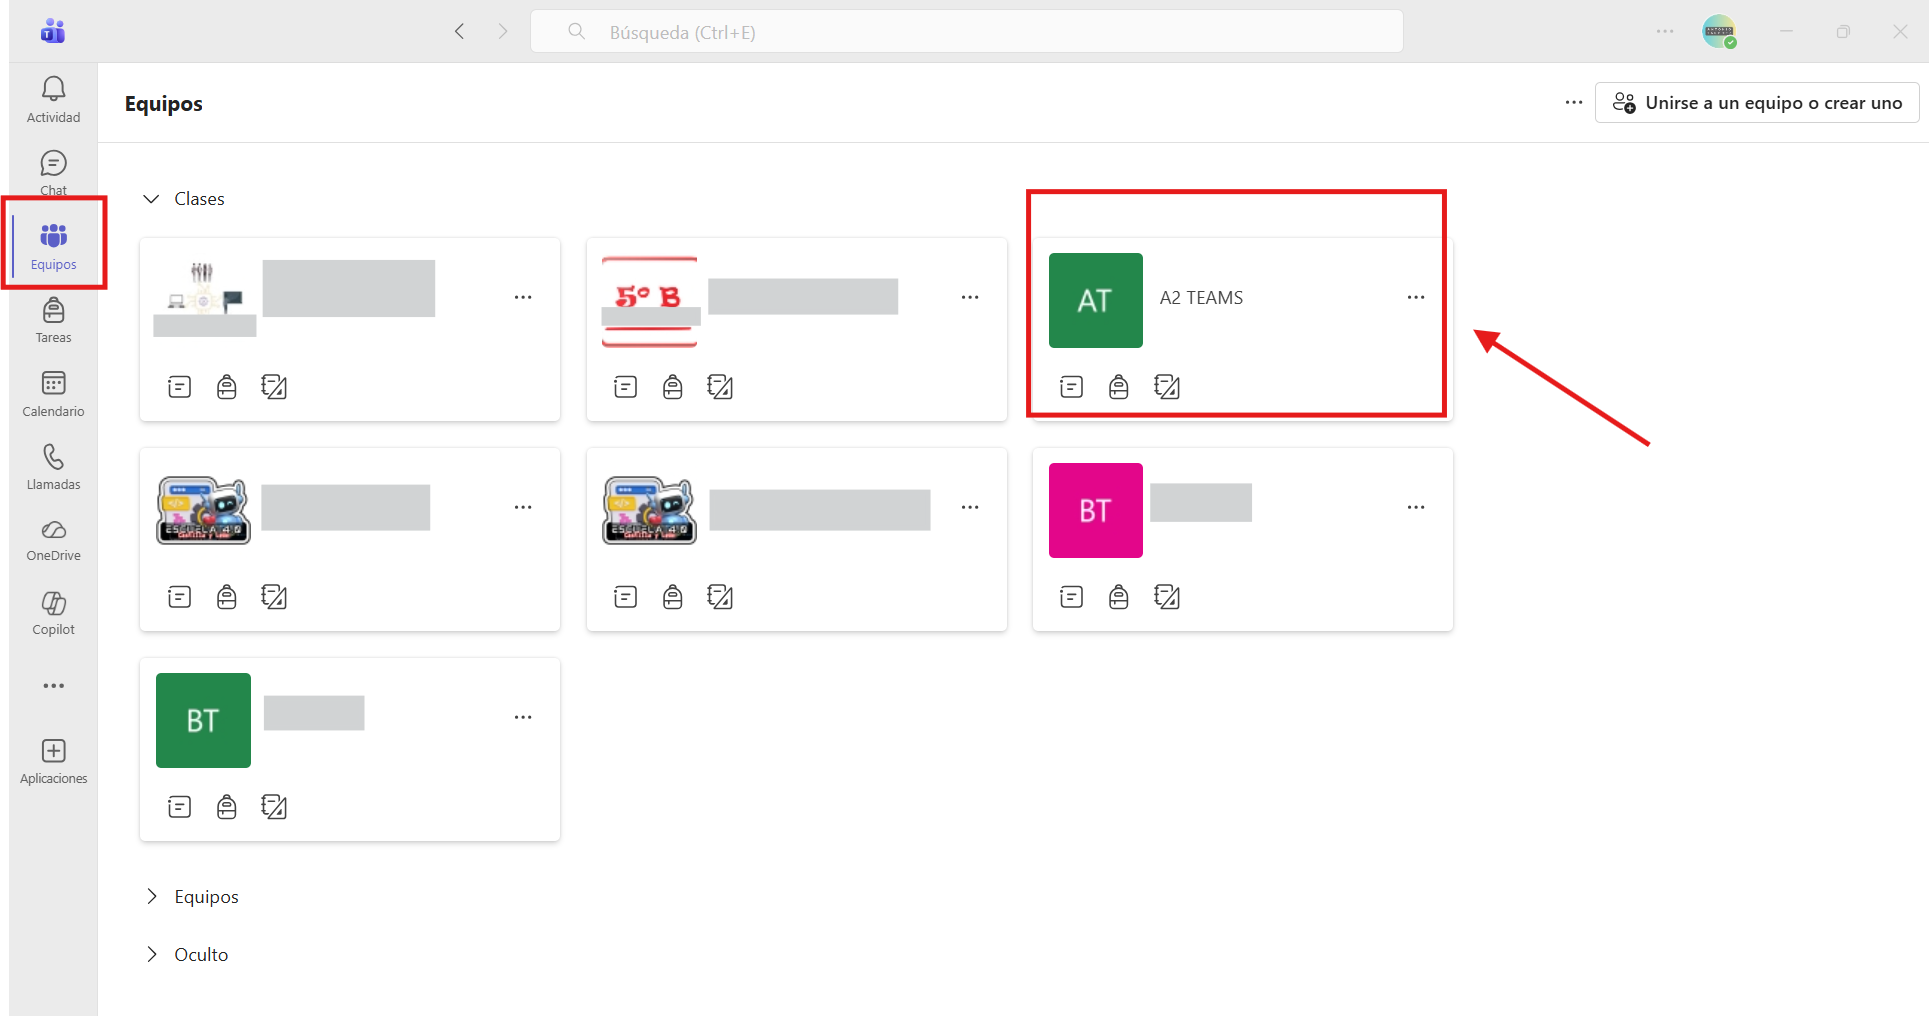Image resolution: width=1929 pixels, height=1016 pixels.
Task: Open Llamadas in the sidebar
Action: (x=53, y=467)
